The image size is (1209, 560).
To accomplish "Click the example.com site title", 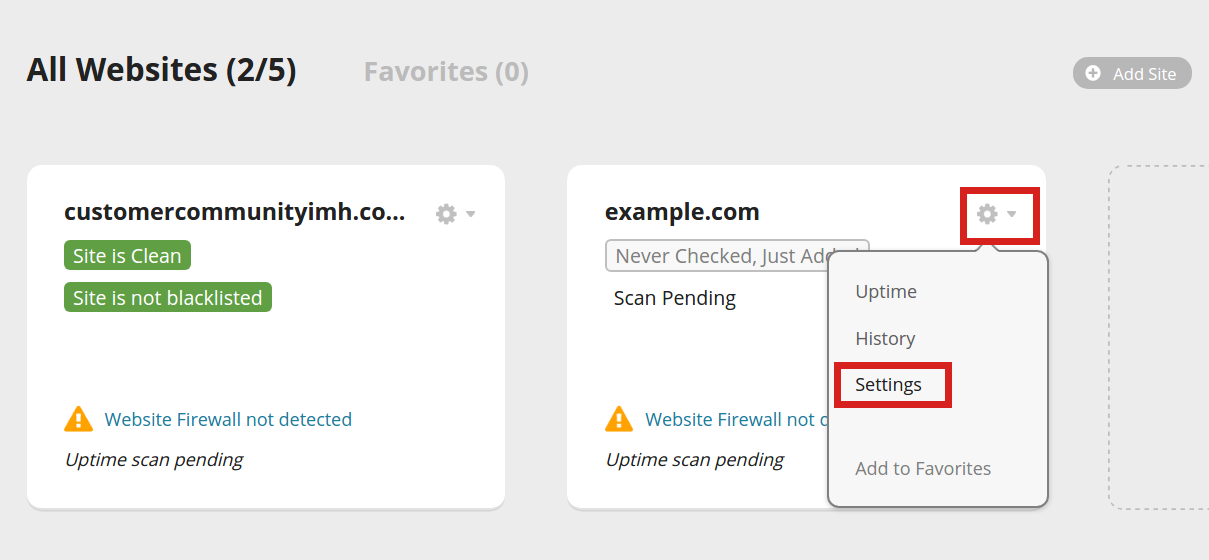I will point(682,212).
